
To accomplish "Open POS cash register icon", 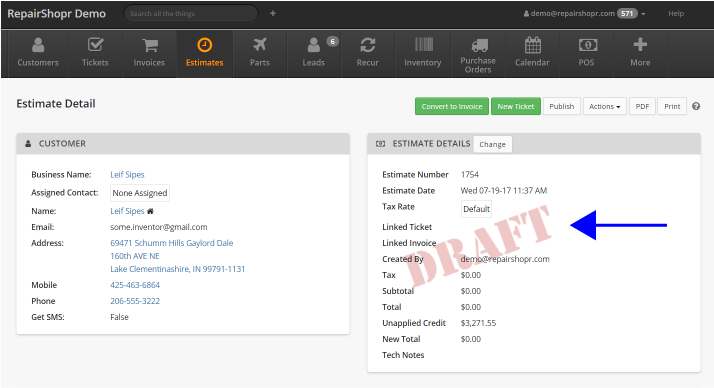I will pyautogui.click(x=587, y=45).
